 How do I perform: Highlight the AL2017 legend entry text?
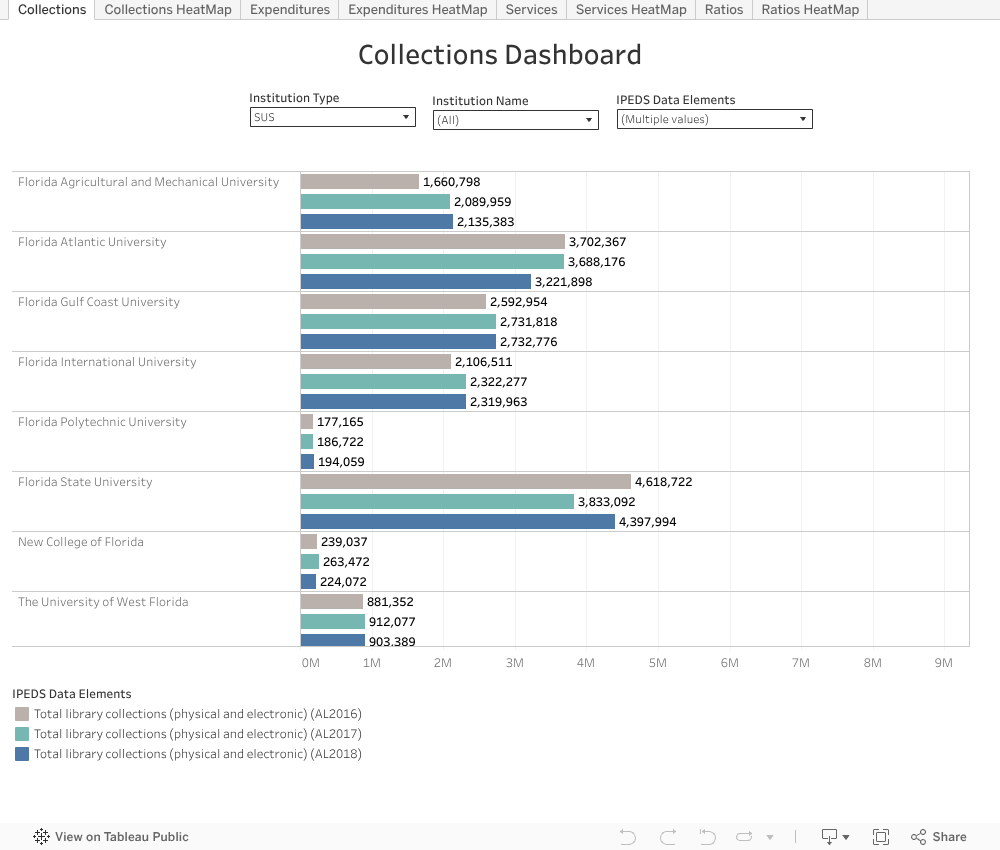pyautogui.click(x=197, y=734)
